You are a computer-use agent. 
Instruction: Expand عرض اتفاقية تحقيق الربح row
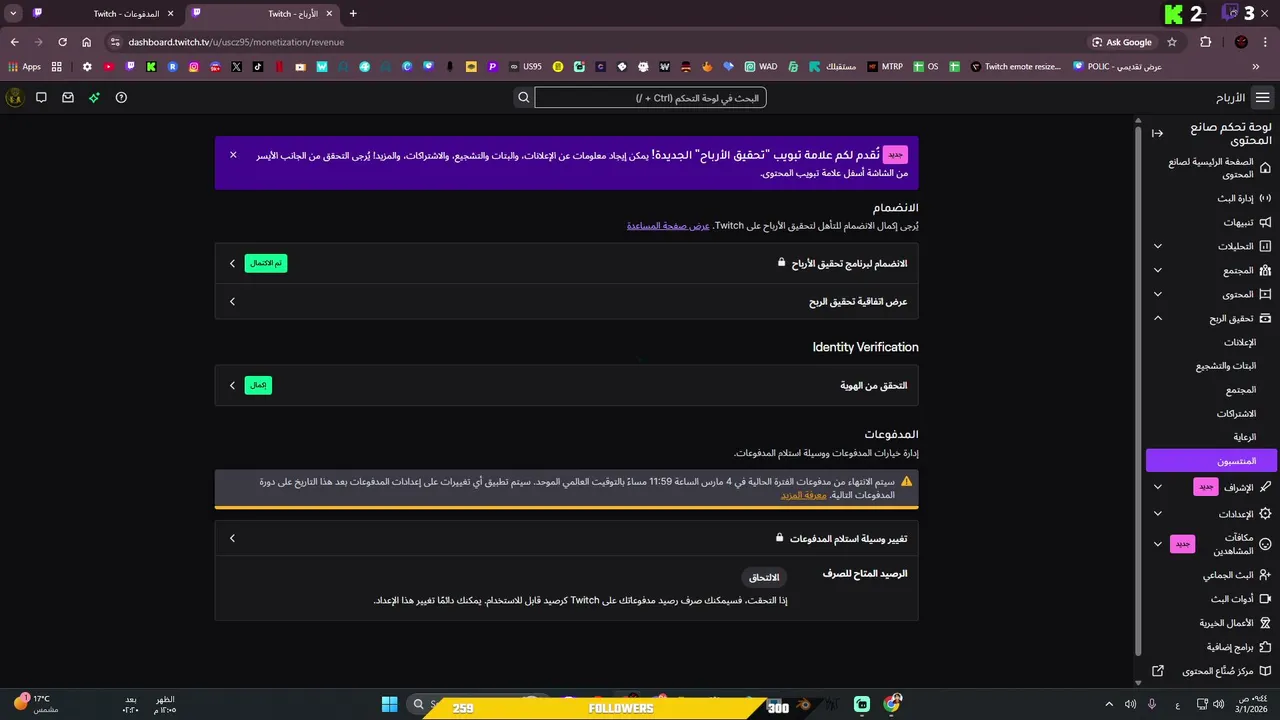click(x=566, y=301)
